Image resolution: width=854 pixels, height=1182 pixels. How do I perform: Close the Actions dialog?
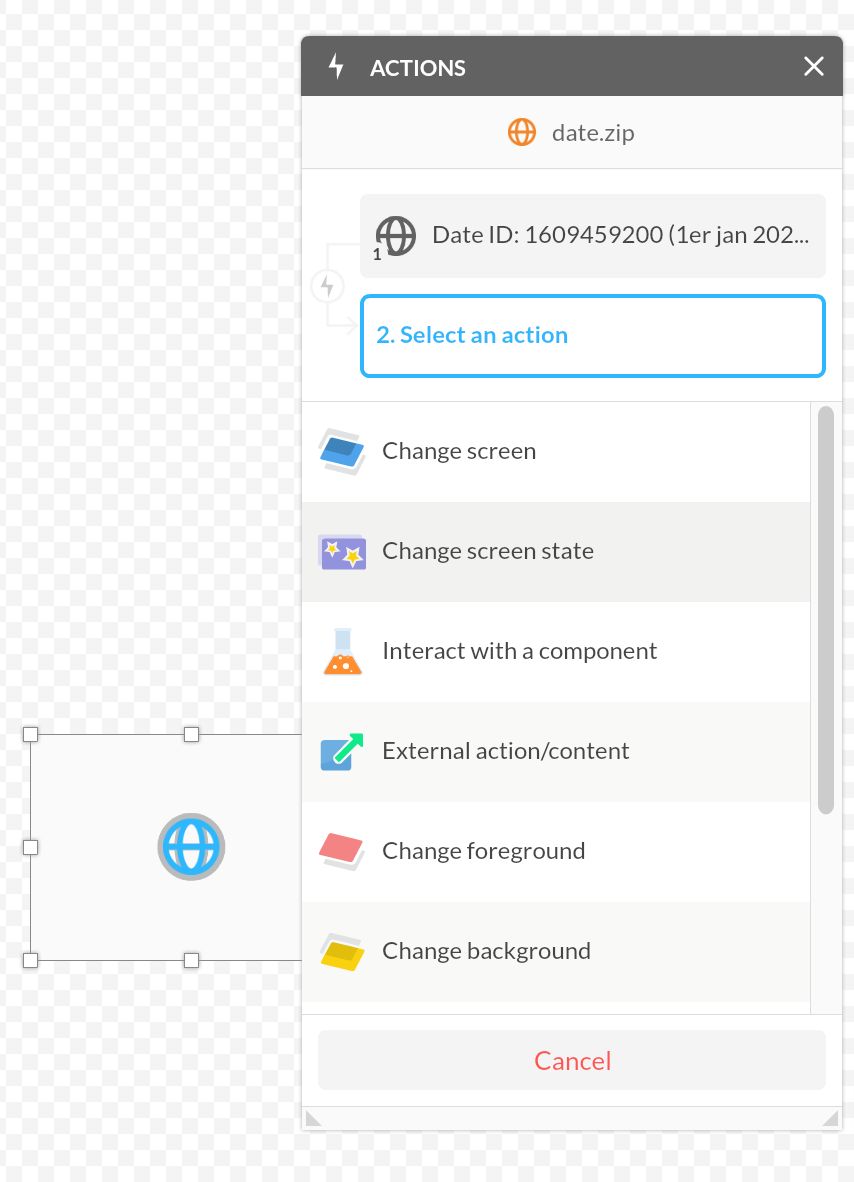(813, 67)
